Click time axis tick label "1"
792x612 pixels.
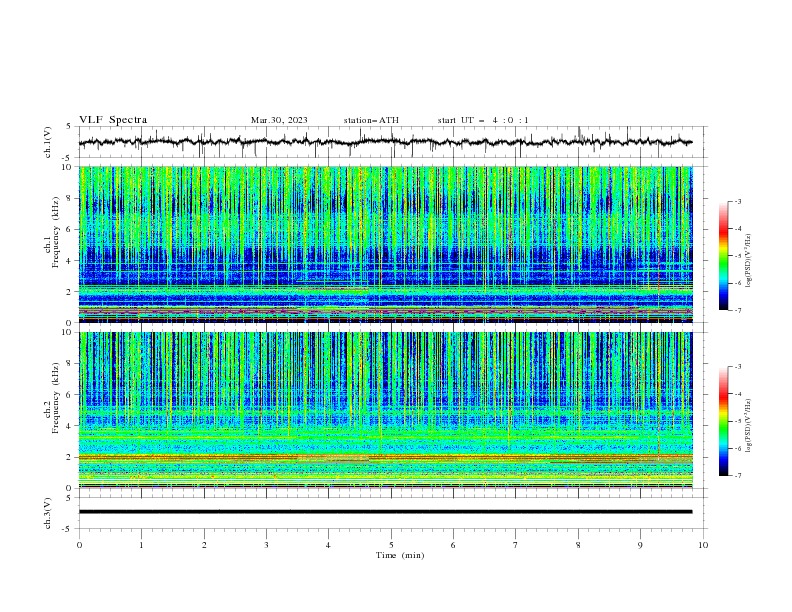[x=141, y=545]
